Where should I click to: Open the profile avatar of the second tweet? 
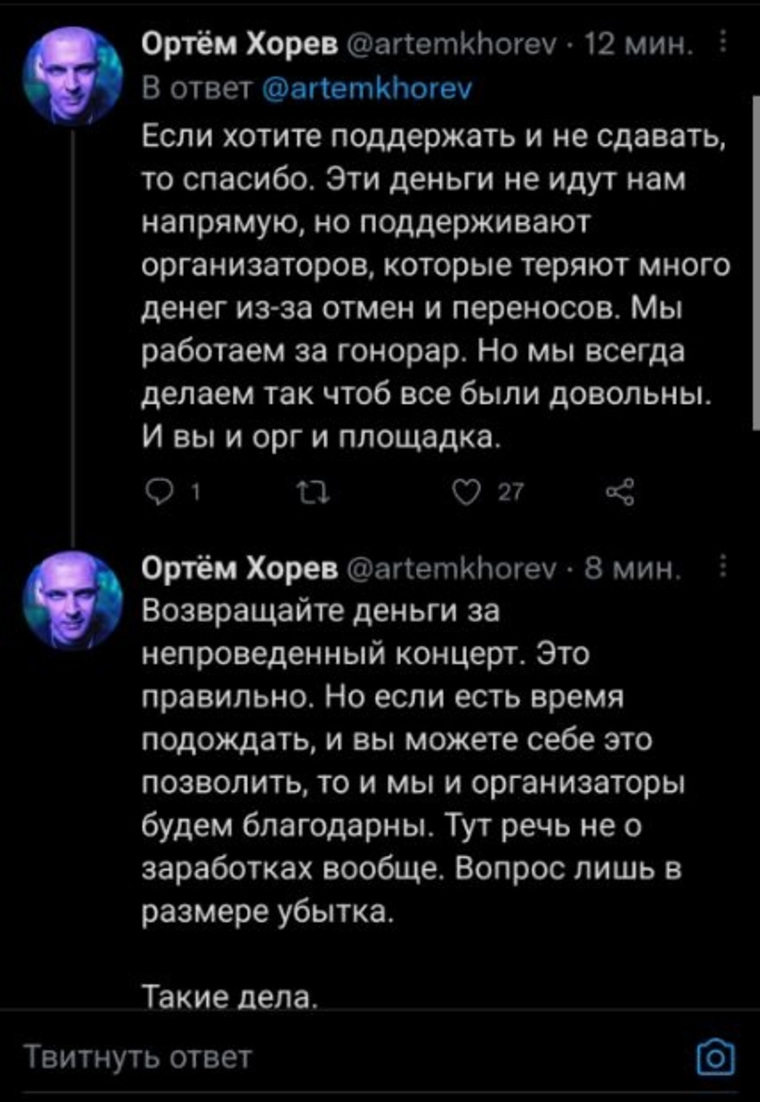pyautogui.click(x=73, y=599)
